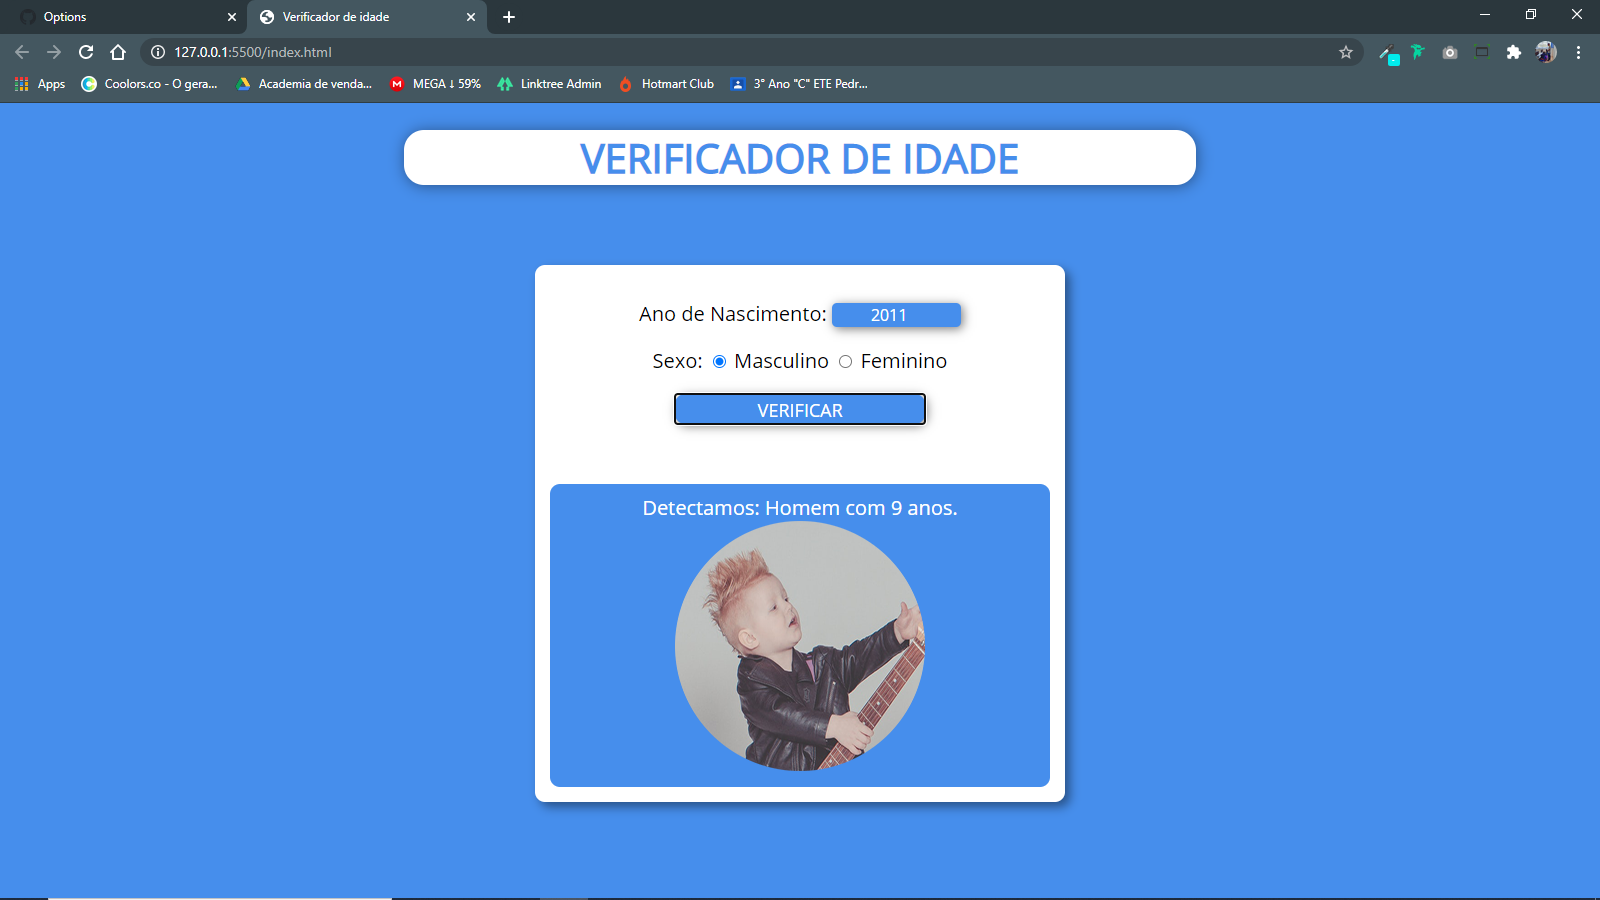Open the green jumping figure extension menu
The height and width of the screenshot is (900, 1600).
tap(1417, 52)
